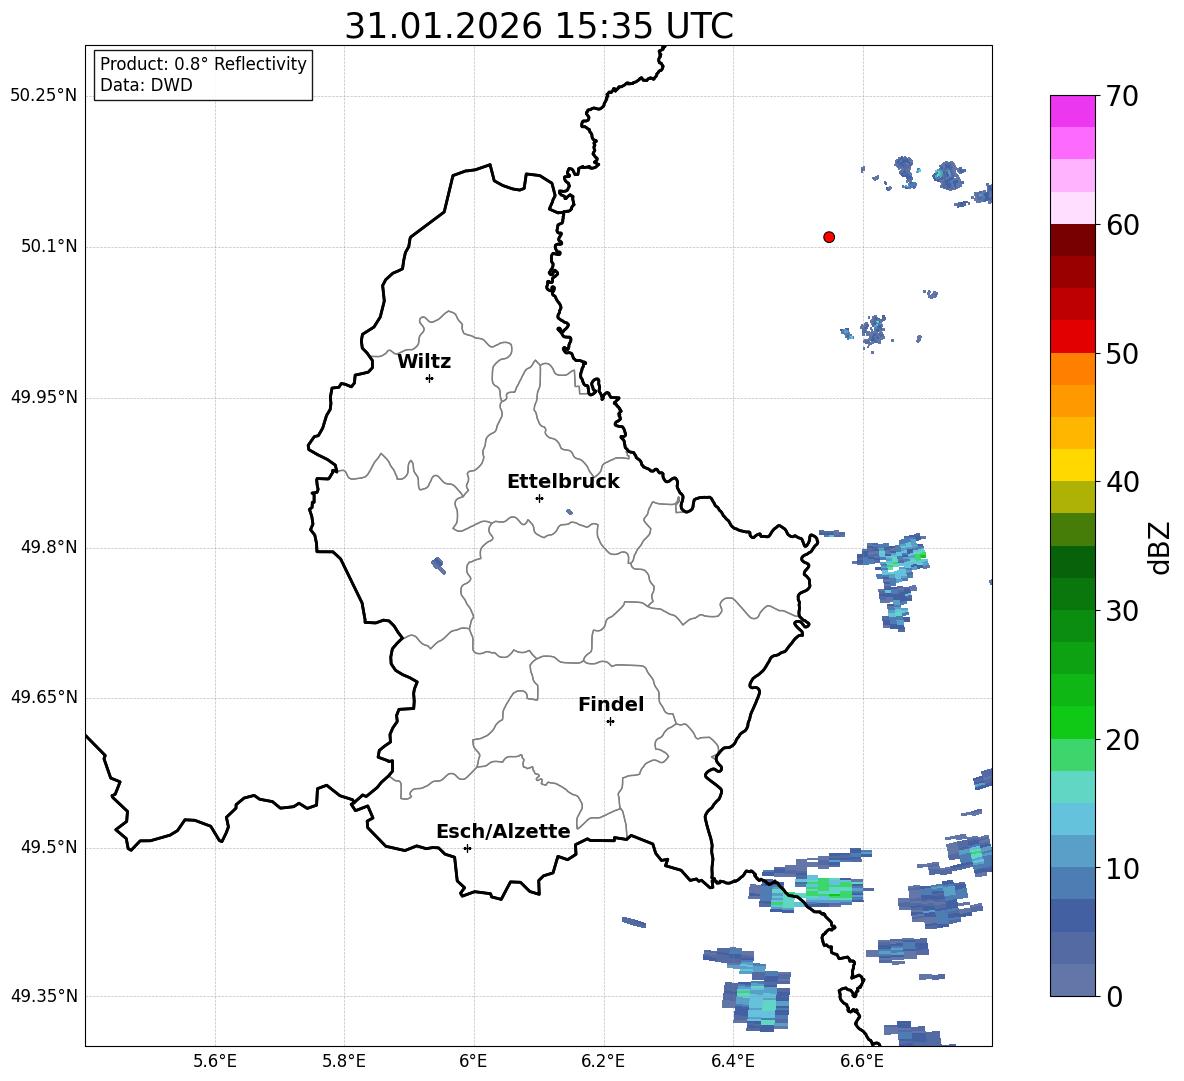Image resolution: width=1184 pixels, height=1081 pixels.
Task: Click the 49.5°N latitude label
Action: point(48,848)
